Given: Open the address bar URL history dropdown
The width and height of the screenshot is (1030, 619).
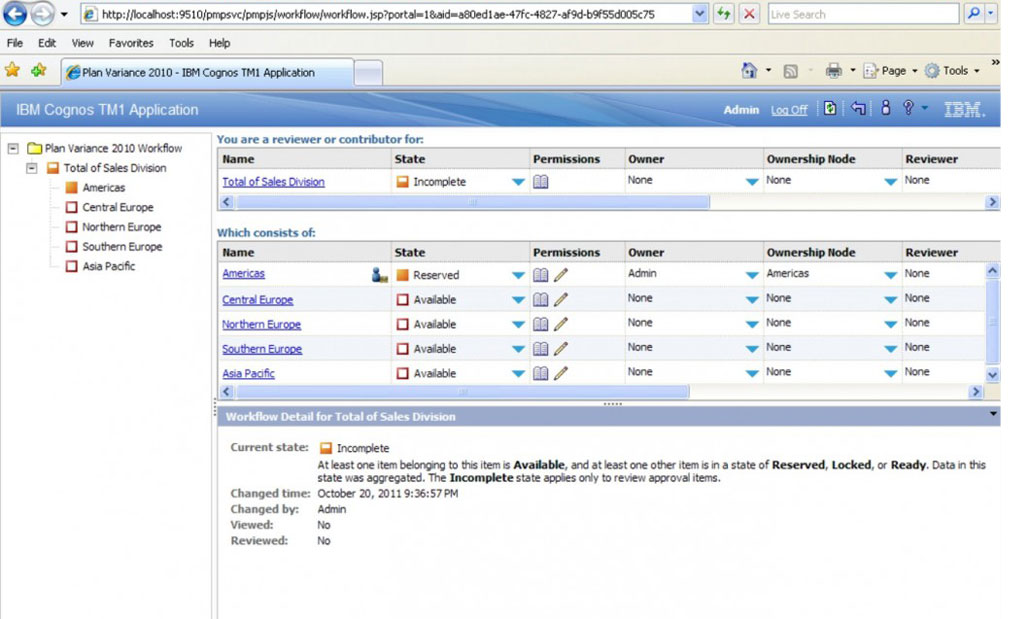Looking at the screenshot, I should pyautogui.click(x=699, y=14).
